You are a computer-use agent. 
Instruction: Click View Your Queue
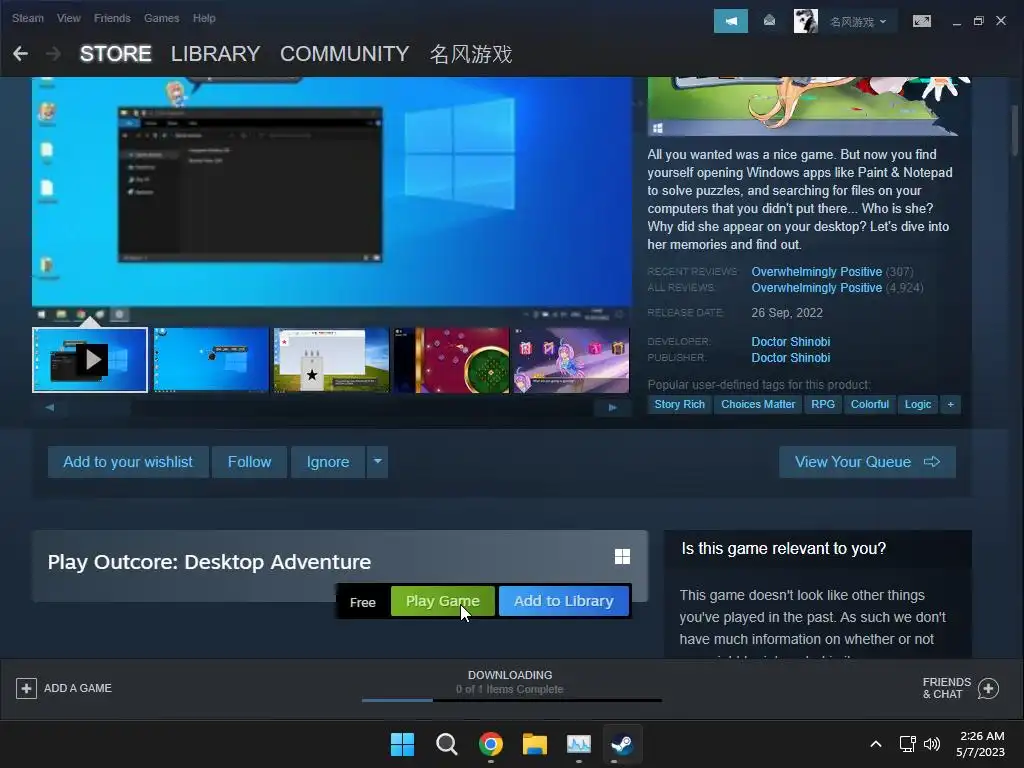click(867, 462)
